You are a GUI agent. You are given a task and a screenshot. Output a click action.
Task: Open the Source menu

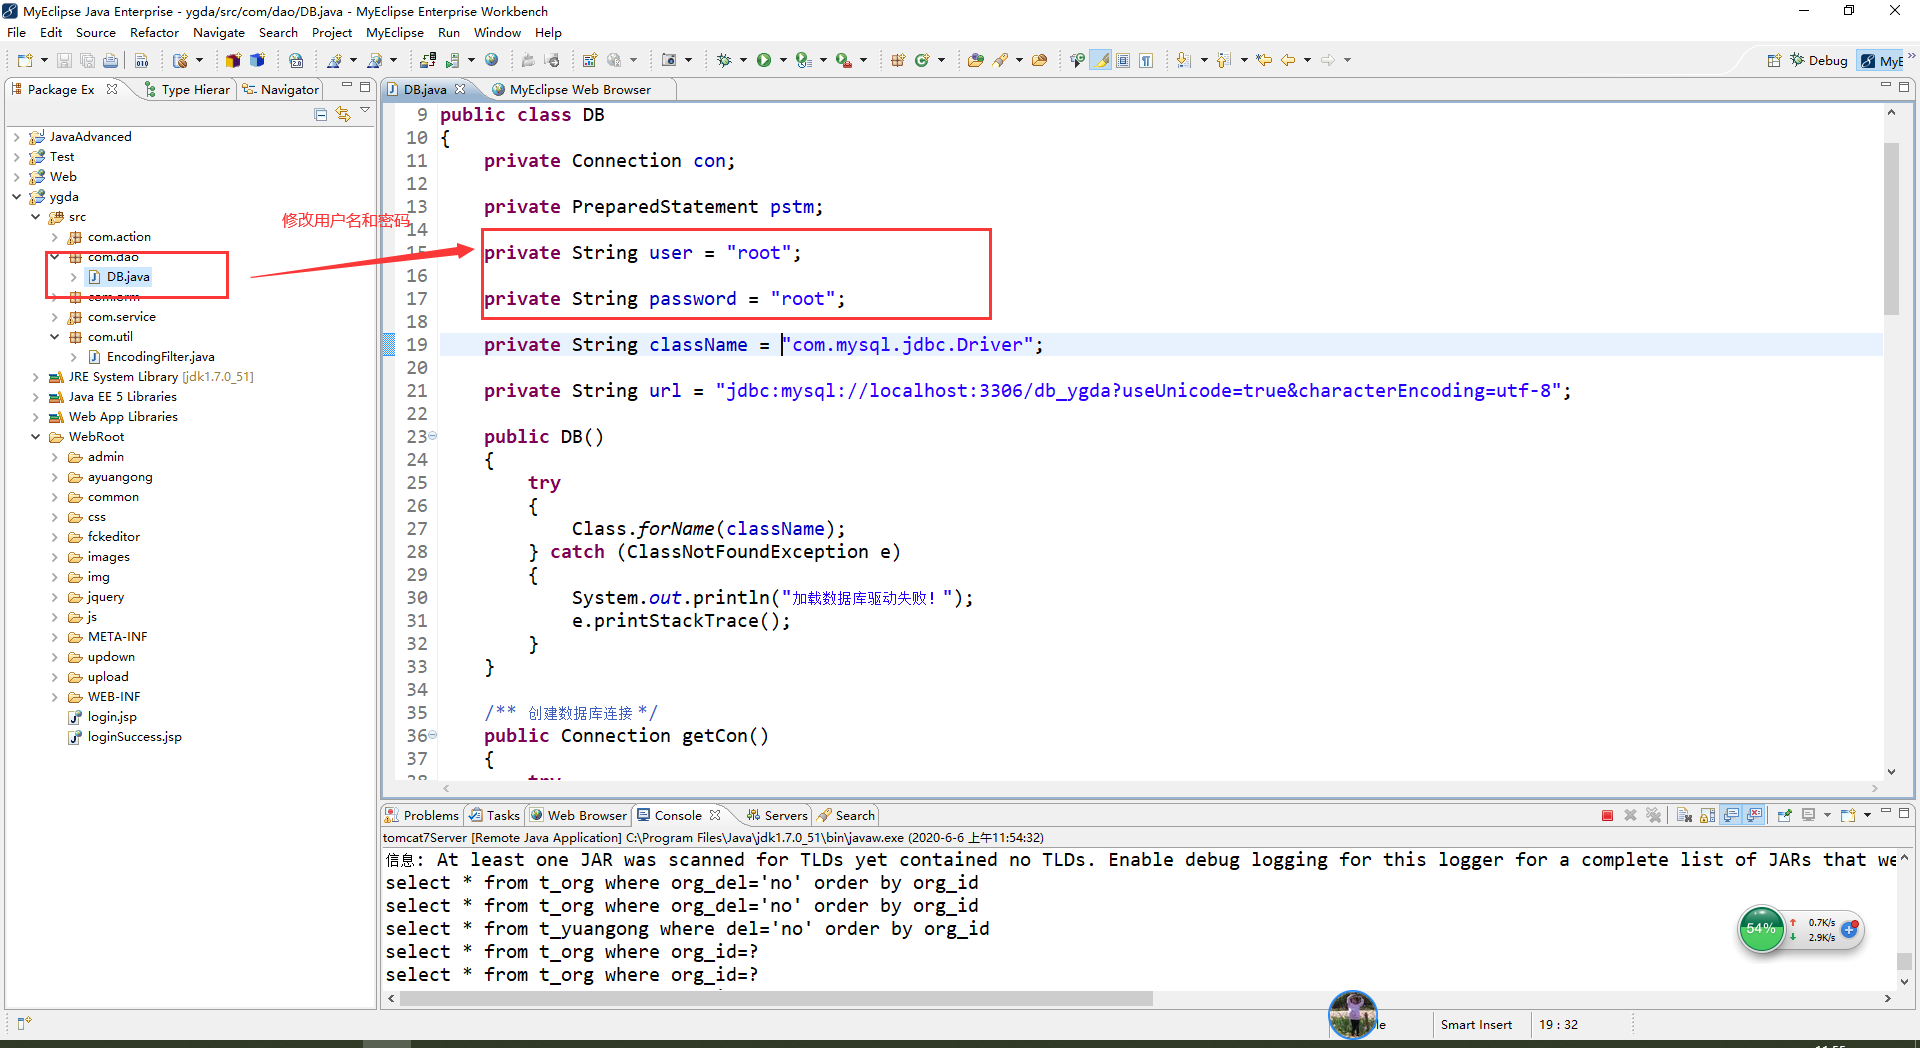tap(96, 32)
